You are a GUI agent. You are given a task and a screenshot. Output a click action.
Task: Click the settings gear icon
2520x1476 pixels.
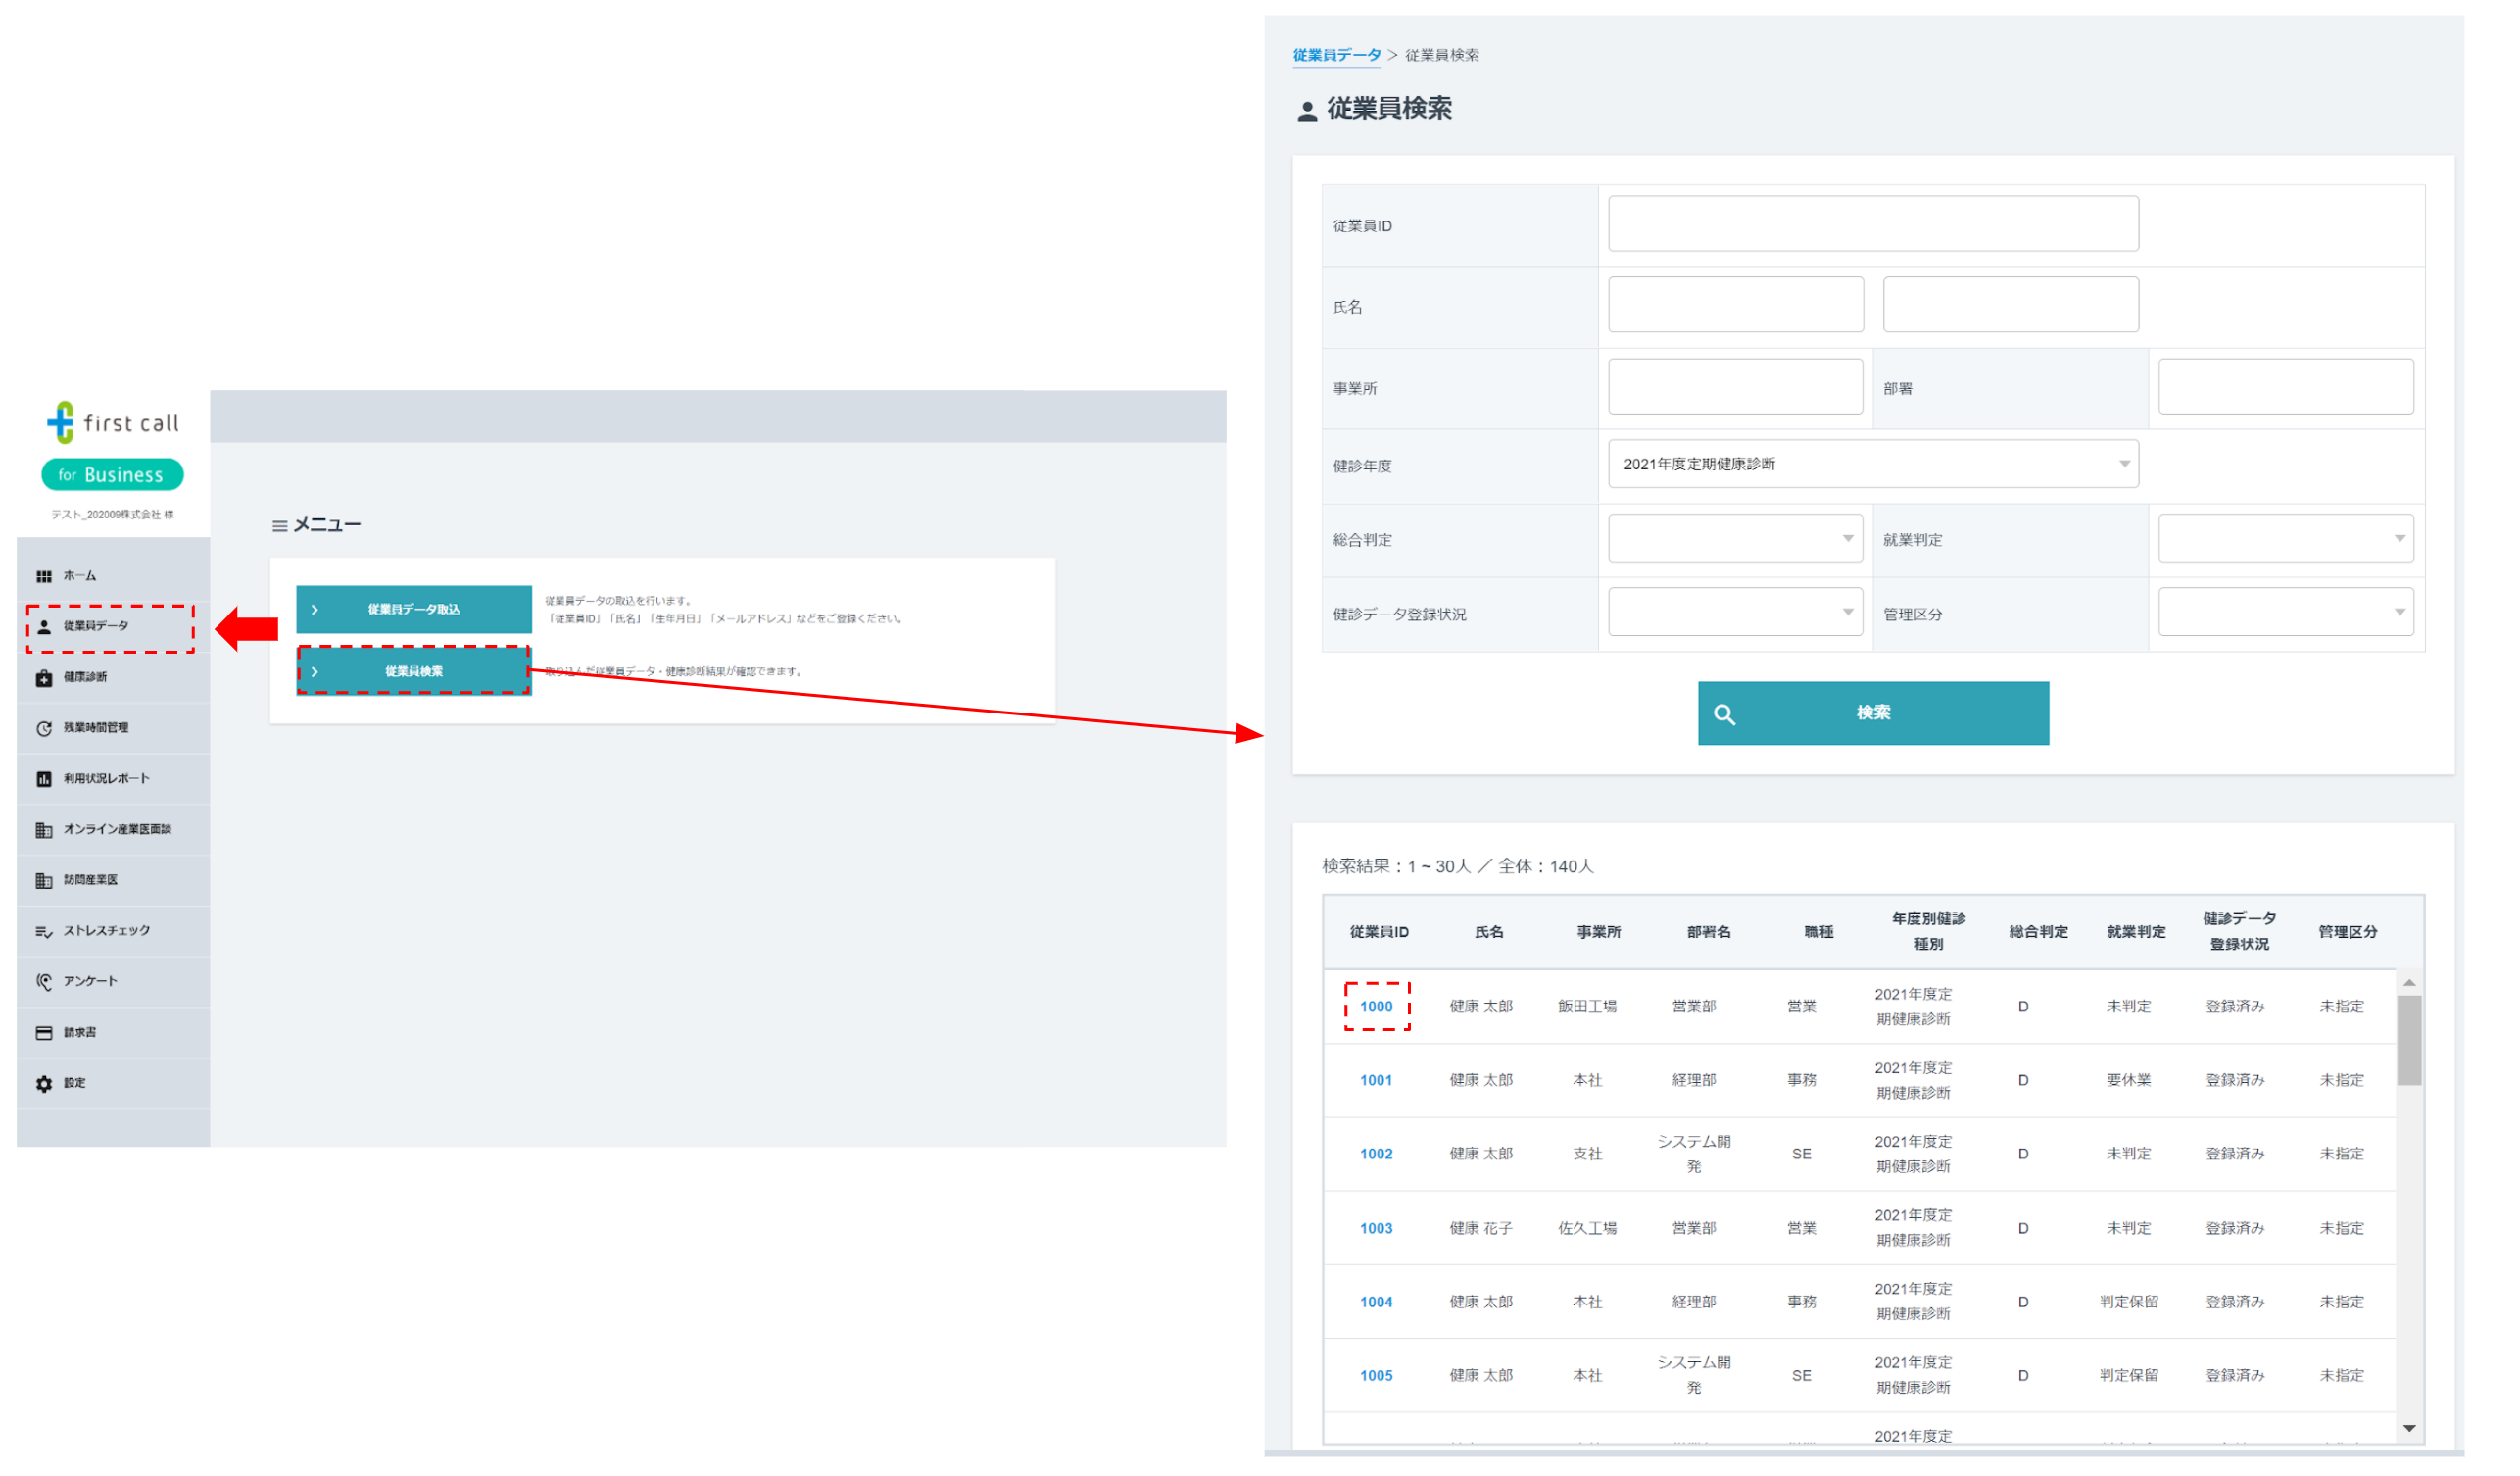click(44, 1085)
